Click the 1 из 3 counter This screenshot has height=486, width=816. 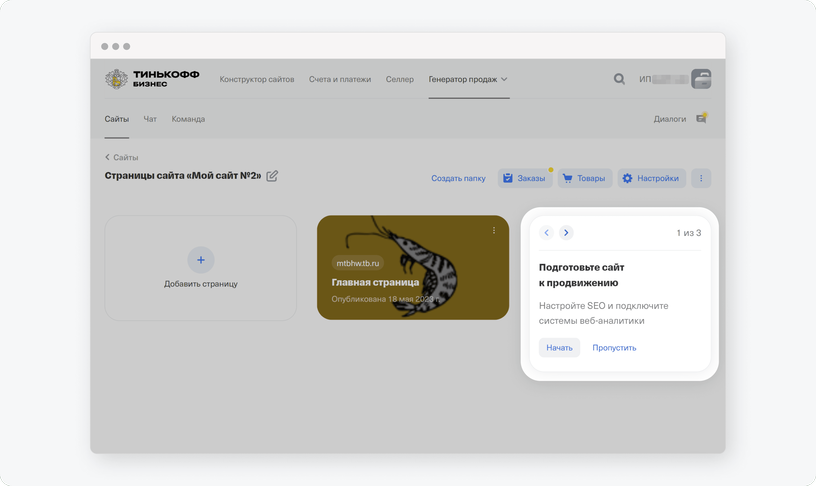tap(689, 233)
